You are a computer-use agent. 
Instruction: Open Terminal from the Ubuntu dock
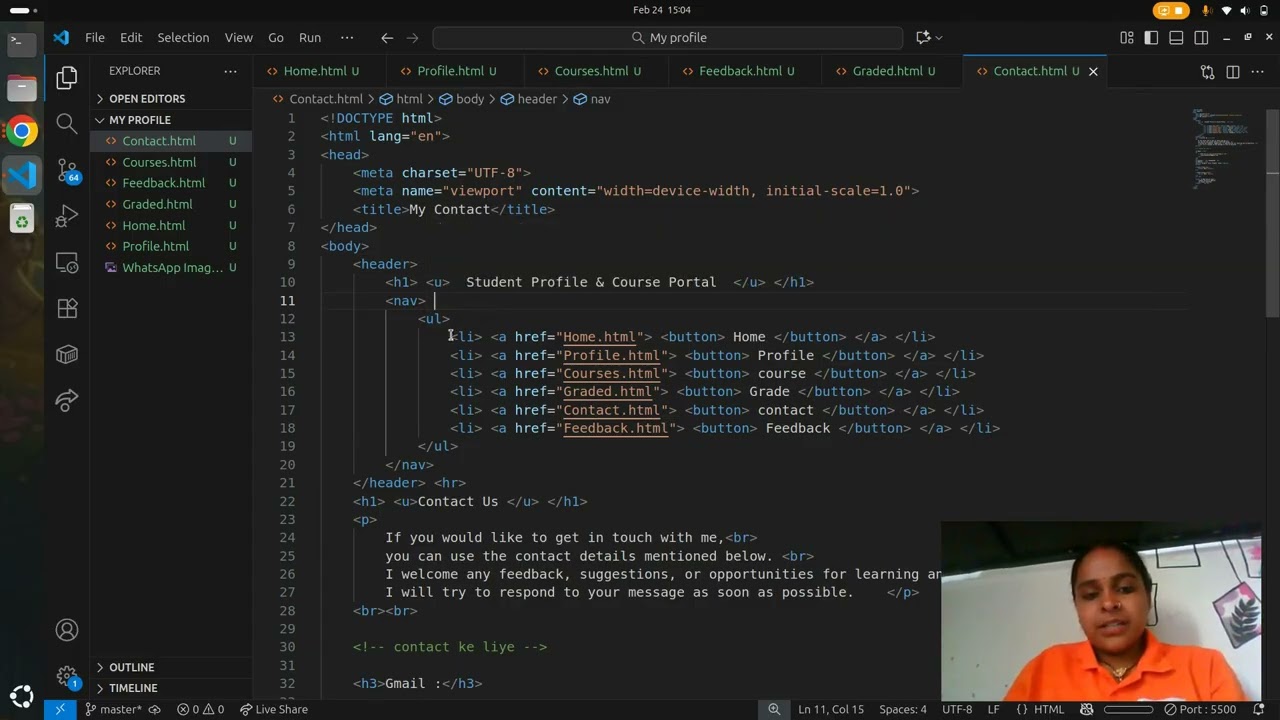pyautogui.click(x=22, y=43)
